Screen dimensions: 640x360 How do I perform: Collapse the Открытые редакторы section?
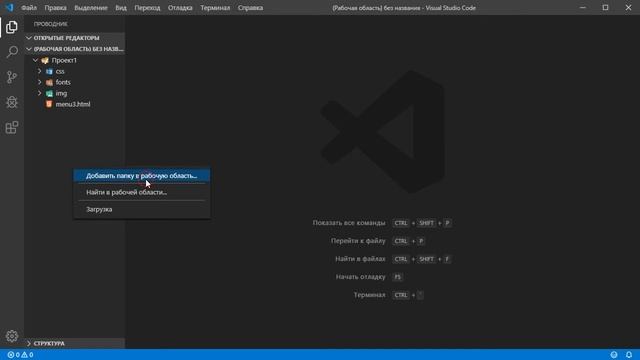29,38
